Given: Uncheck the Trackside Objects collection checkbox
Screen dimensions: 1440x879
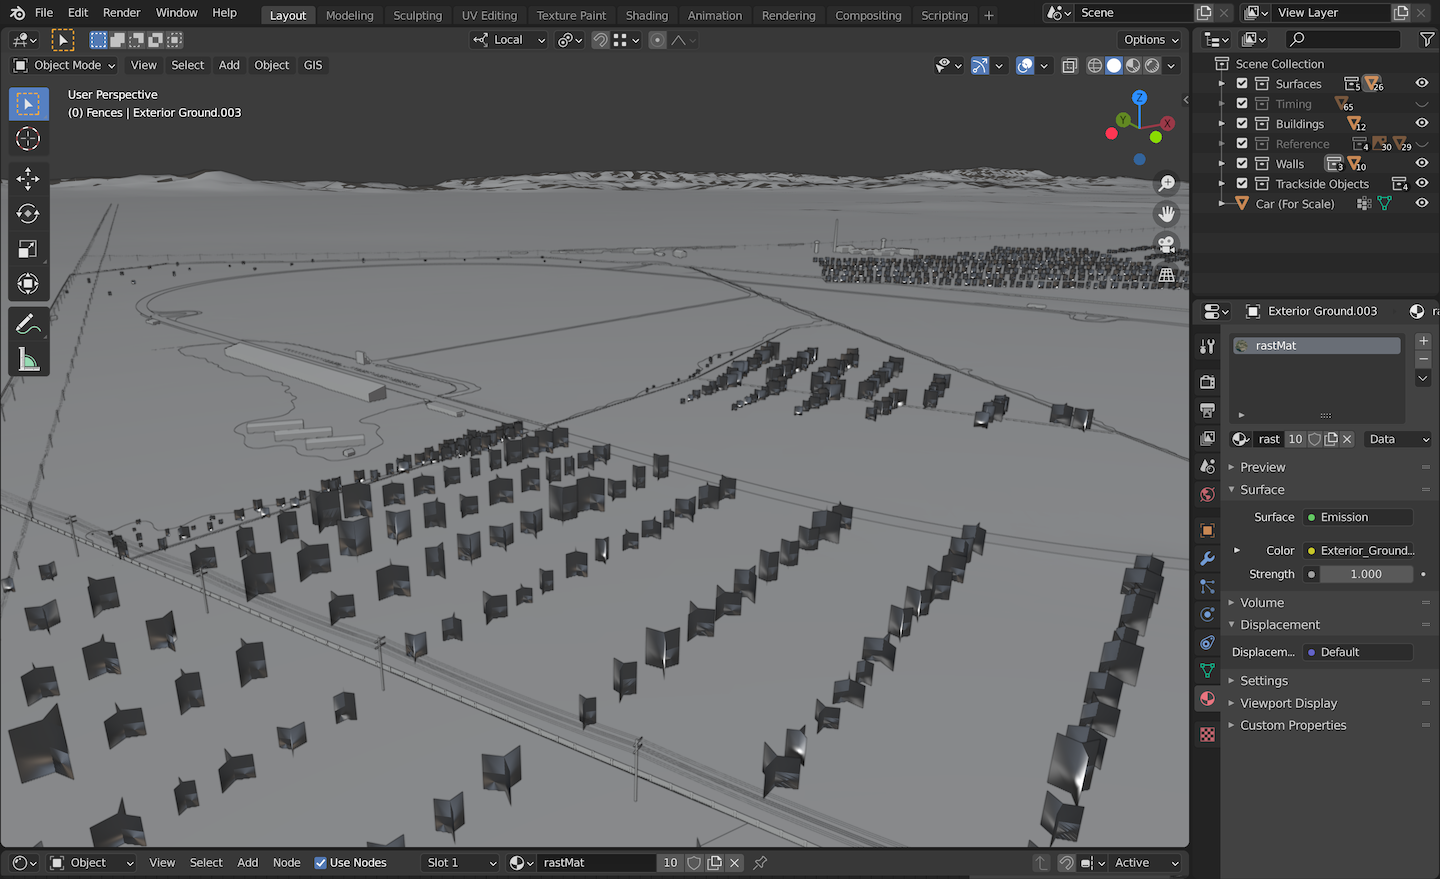Looking at the screenshot, I should (1242, 184).
